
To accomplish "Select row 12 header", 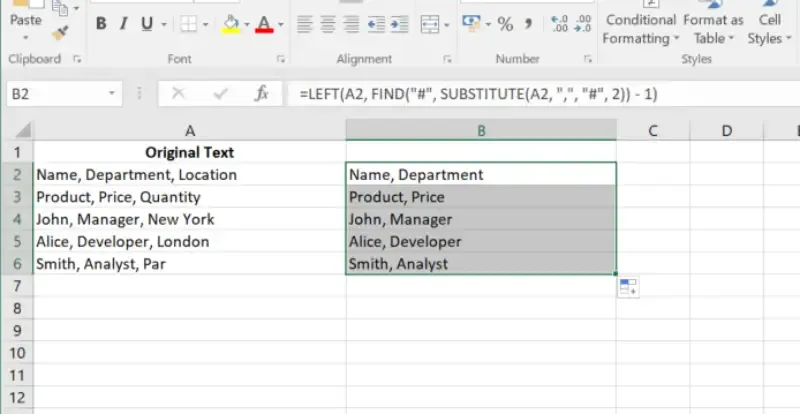I will 17,398.
